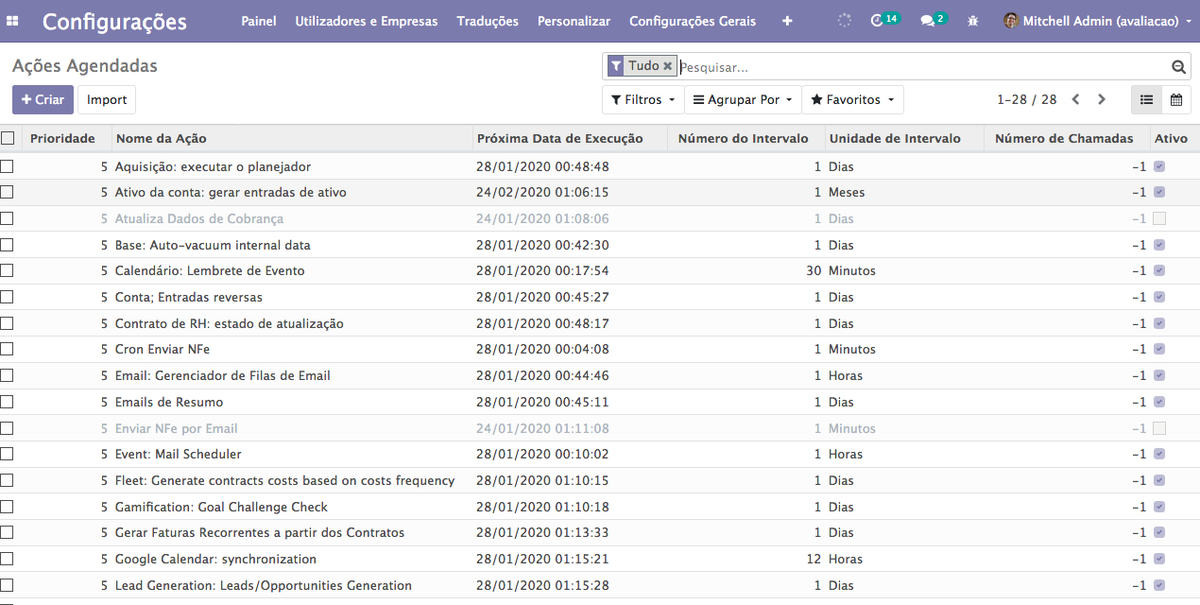Open Configurações Gerais menu
1200x605 pixels.
pyautogui.click(x=693, y=21)
